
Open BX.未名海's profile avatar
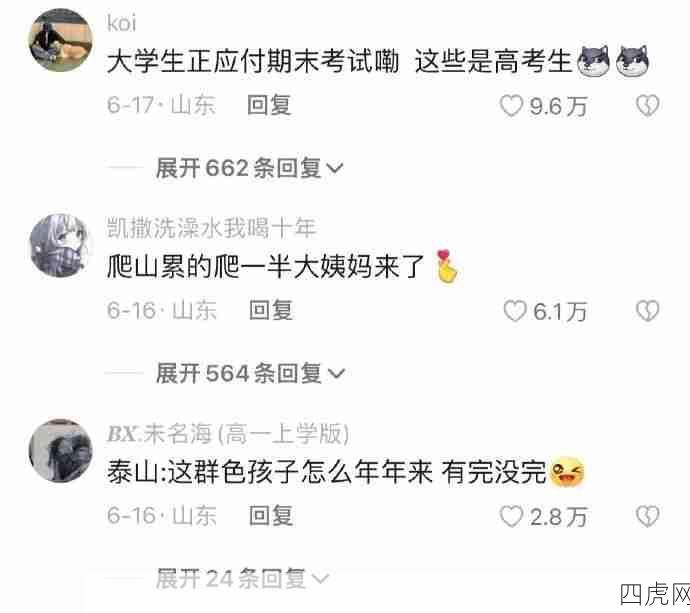point(61,451)
